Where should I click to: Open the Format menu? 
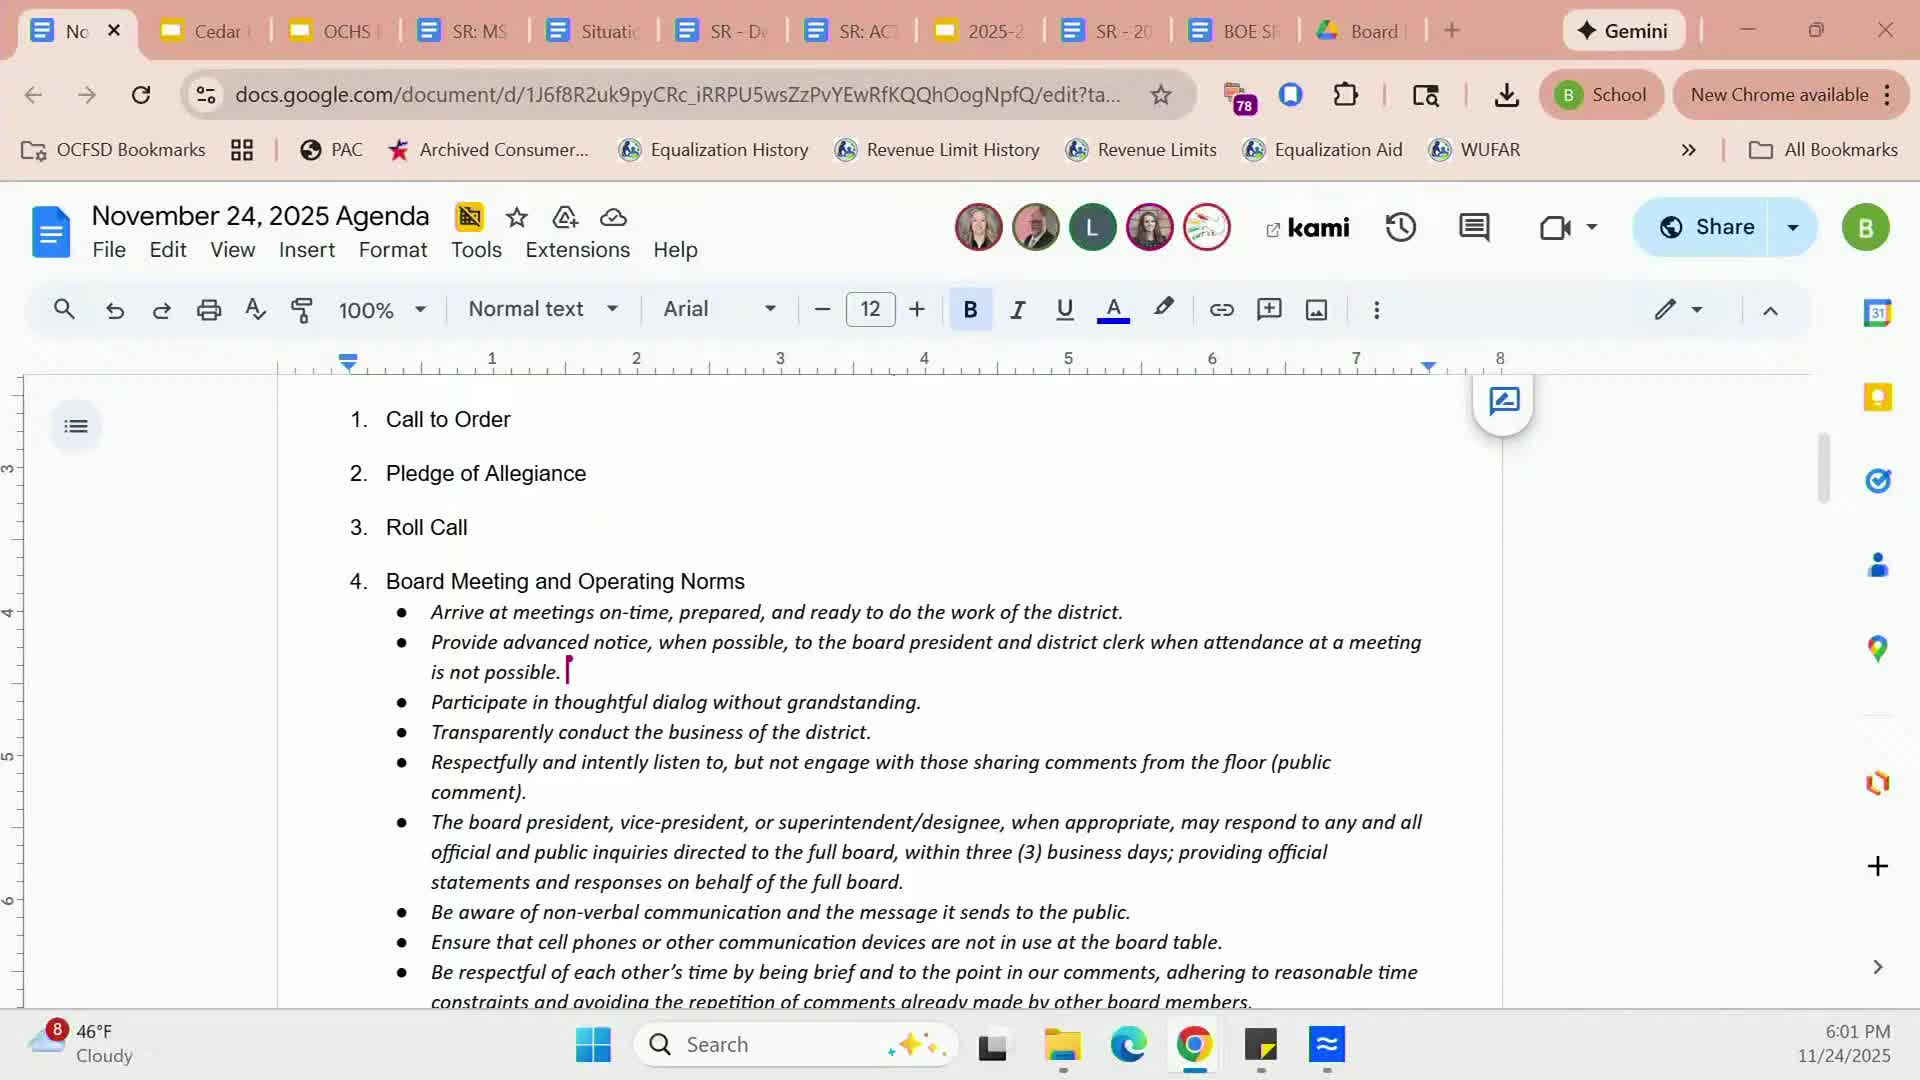(x=392, y=250)
